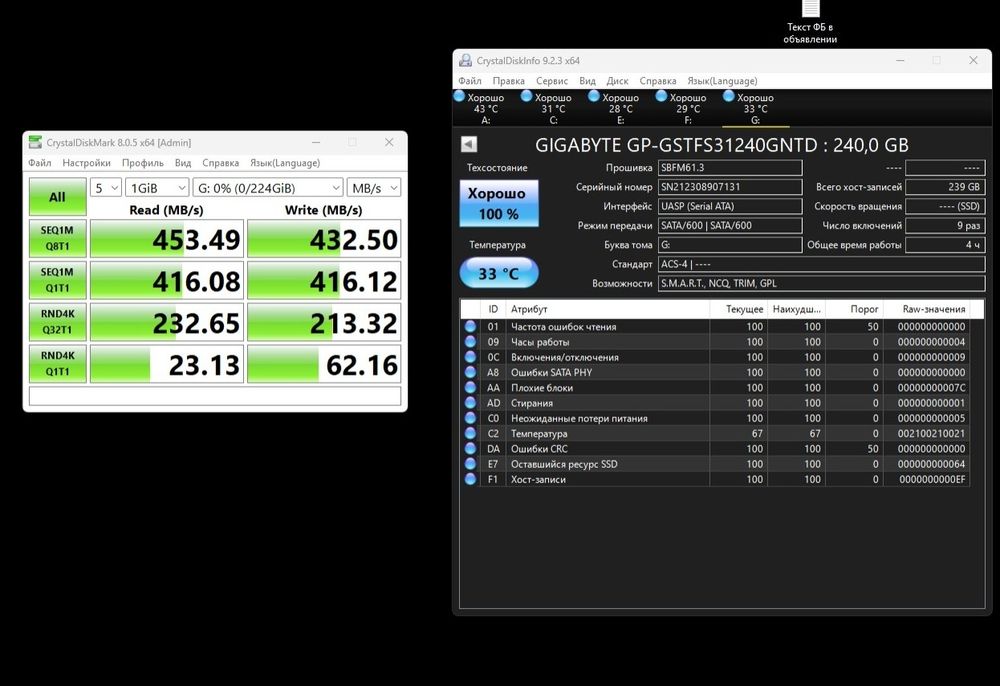
Task: Click the 62.16 random write result
Action: point(324,364)
